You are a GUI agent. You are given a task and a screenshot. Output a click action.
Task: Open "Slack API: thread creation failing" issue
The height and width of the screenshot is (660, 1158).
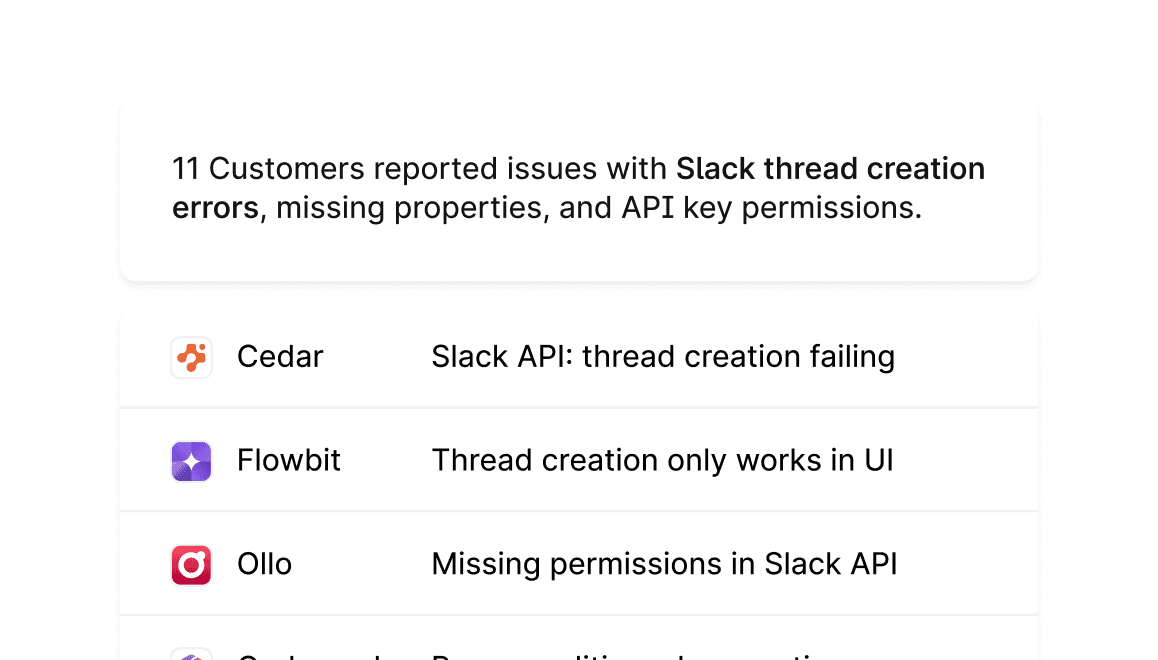(x=662, y=357)
